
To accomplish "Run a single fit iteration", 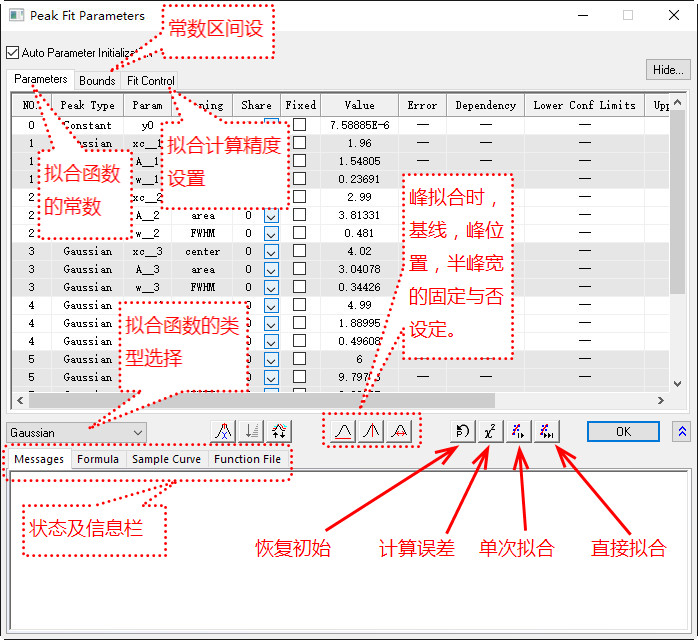I will coord(518,431).
